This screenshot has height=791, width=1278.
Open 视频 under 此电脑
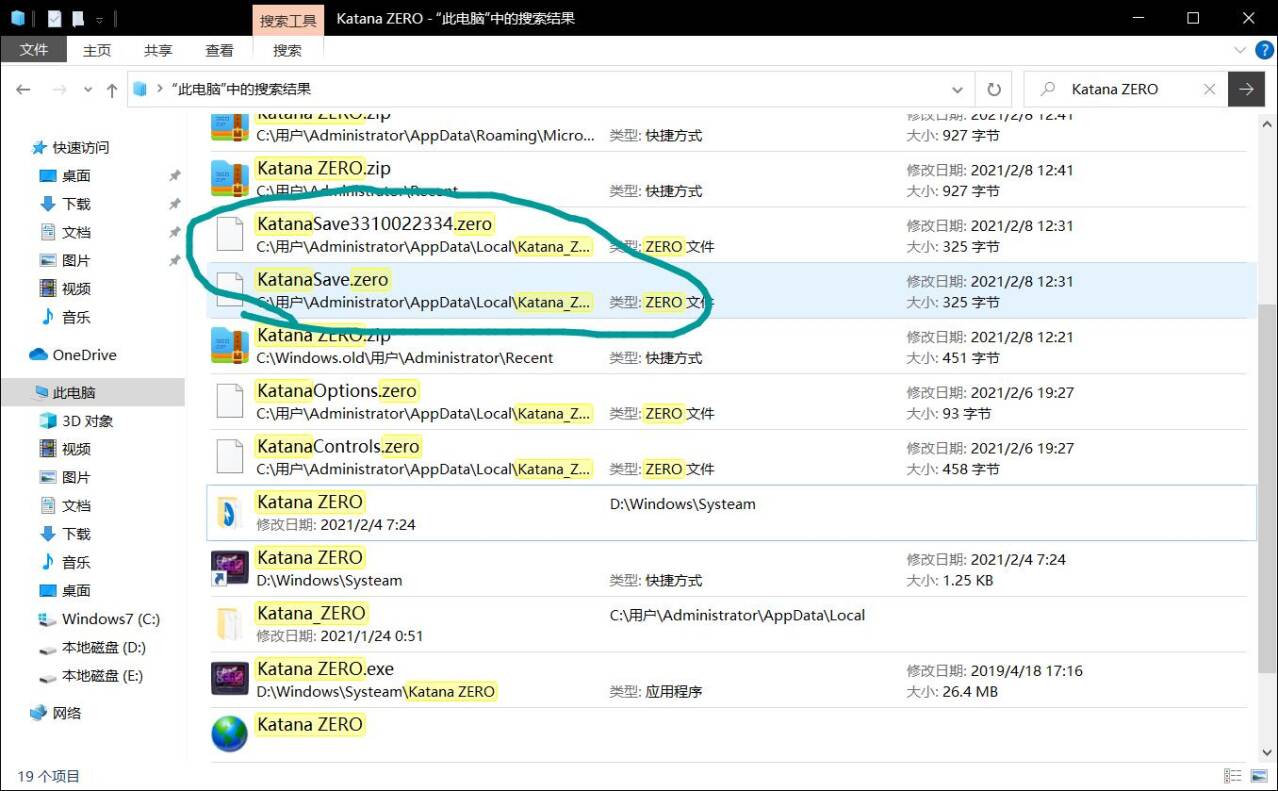tap(76, 449)
